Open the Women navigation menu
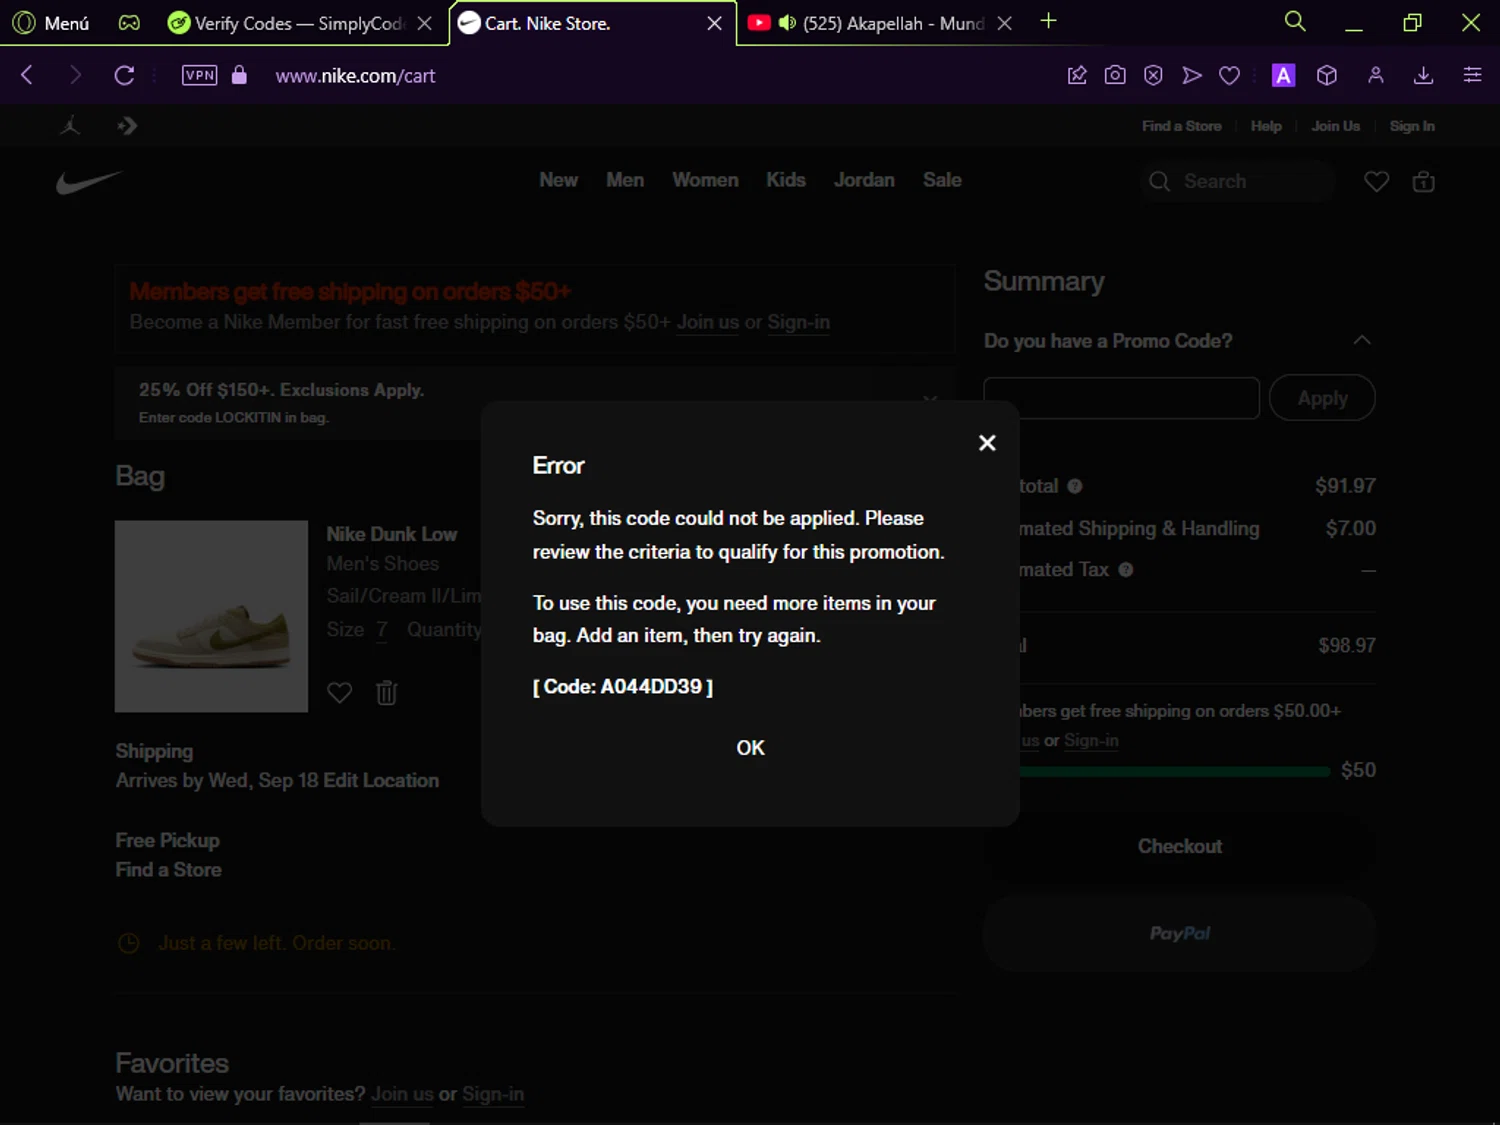The image size is (1500, 1125). (x=705, y=180)
